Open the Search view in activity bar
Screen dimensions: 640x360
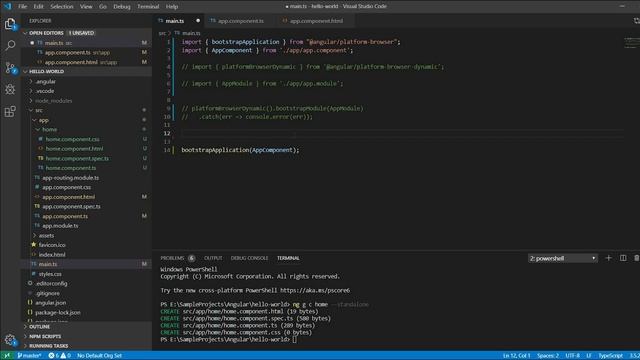click(10, 45)
